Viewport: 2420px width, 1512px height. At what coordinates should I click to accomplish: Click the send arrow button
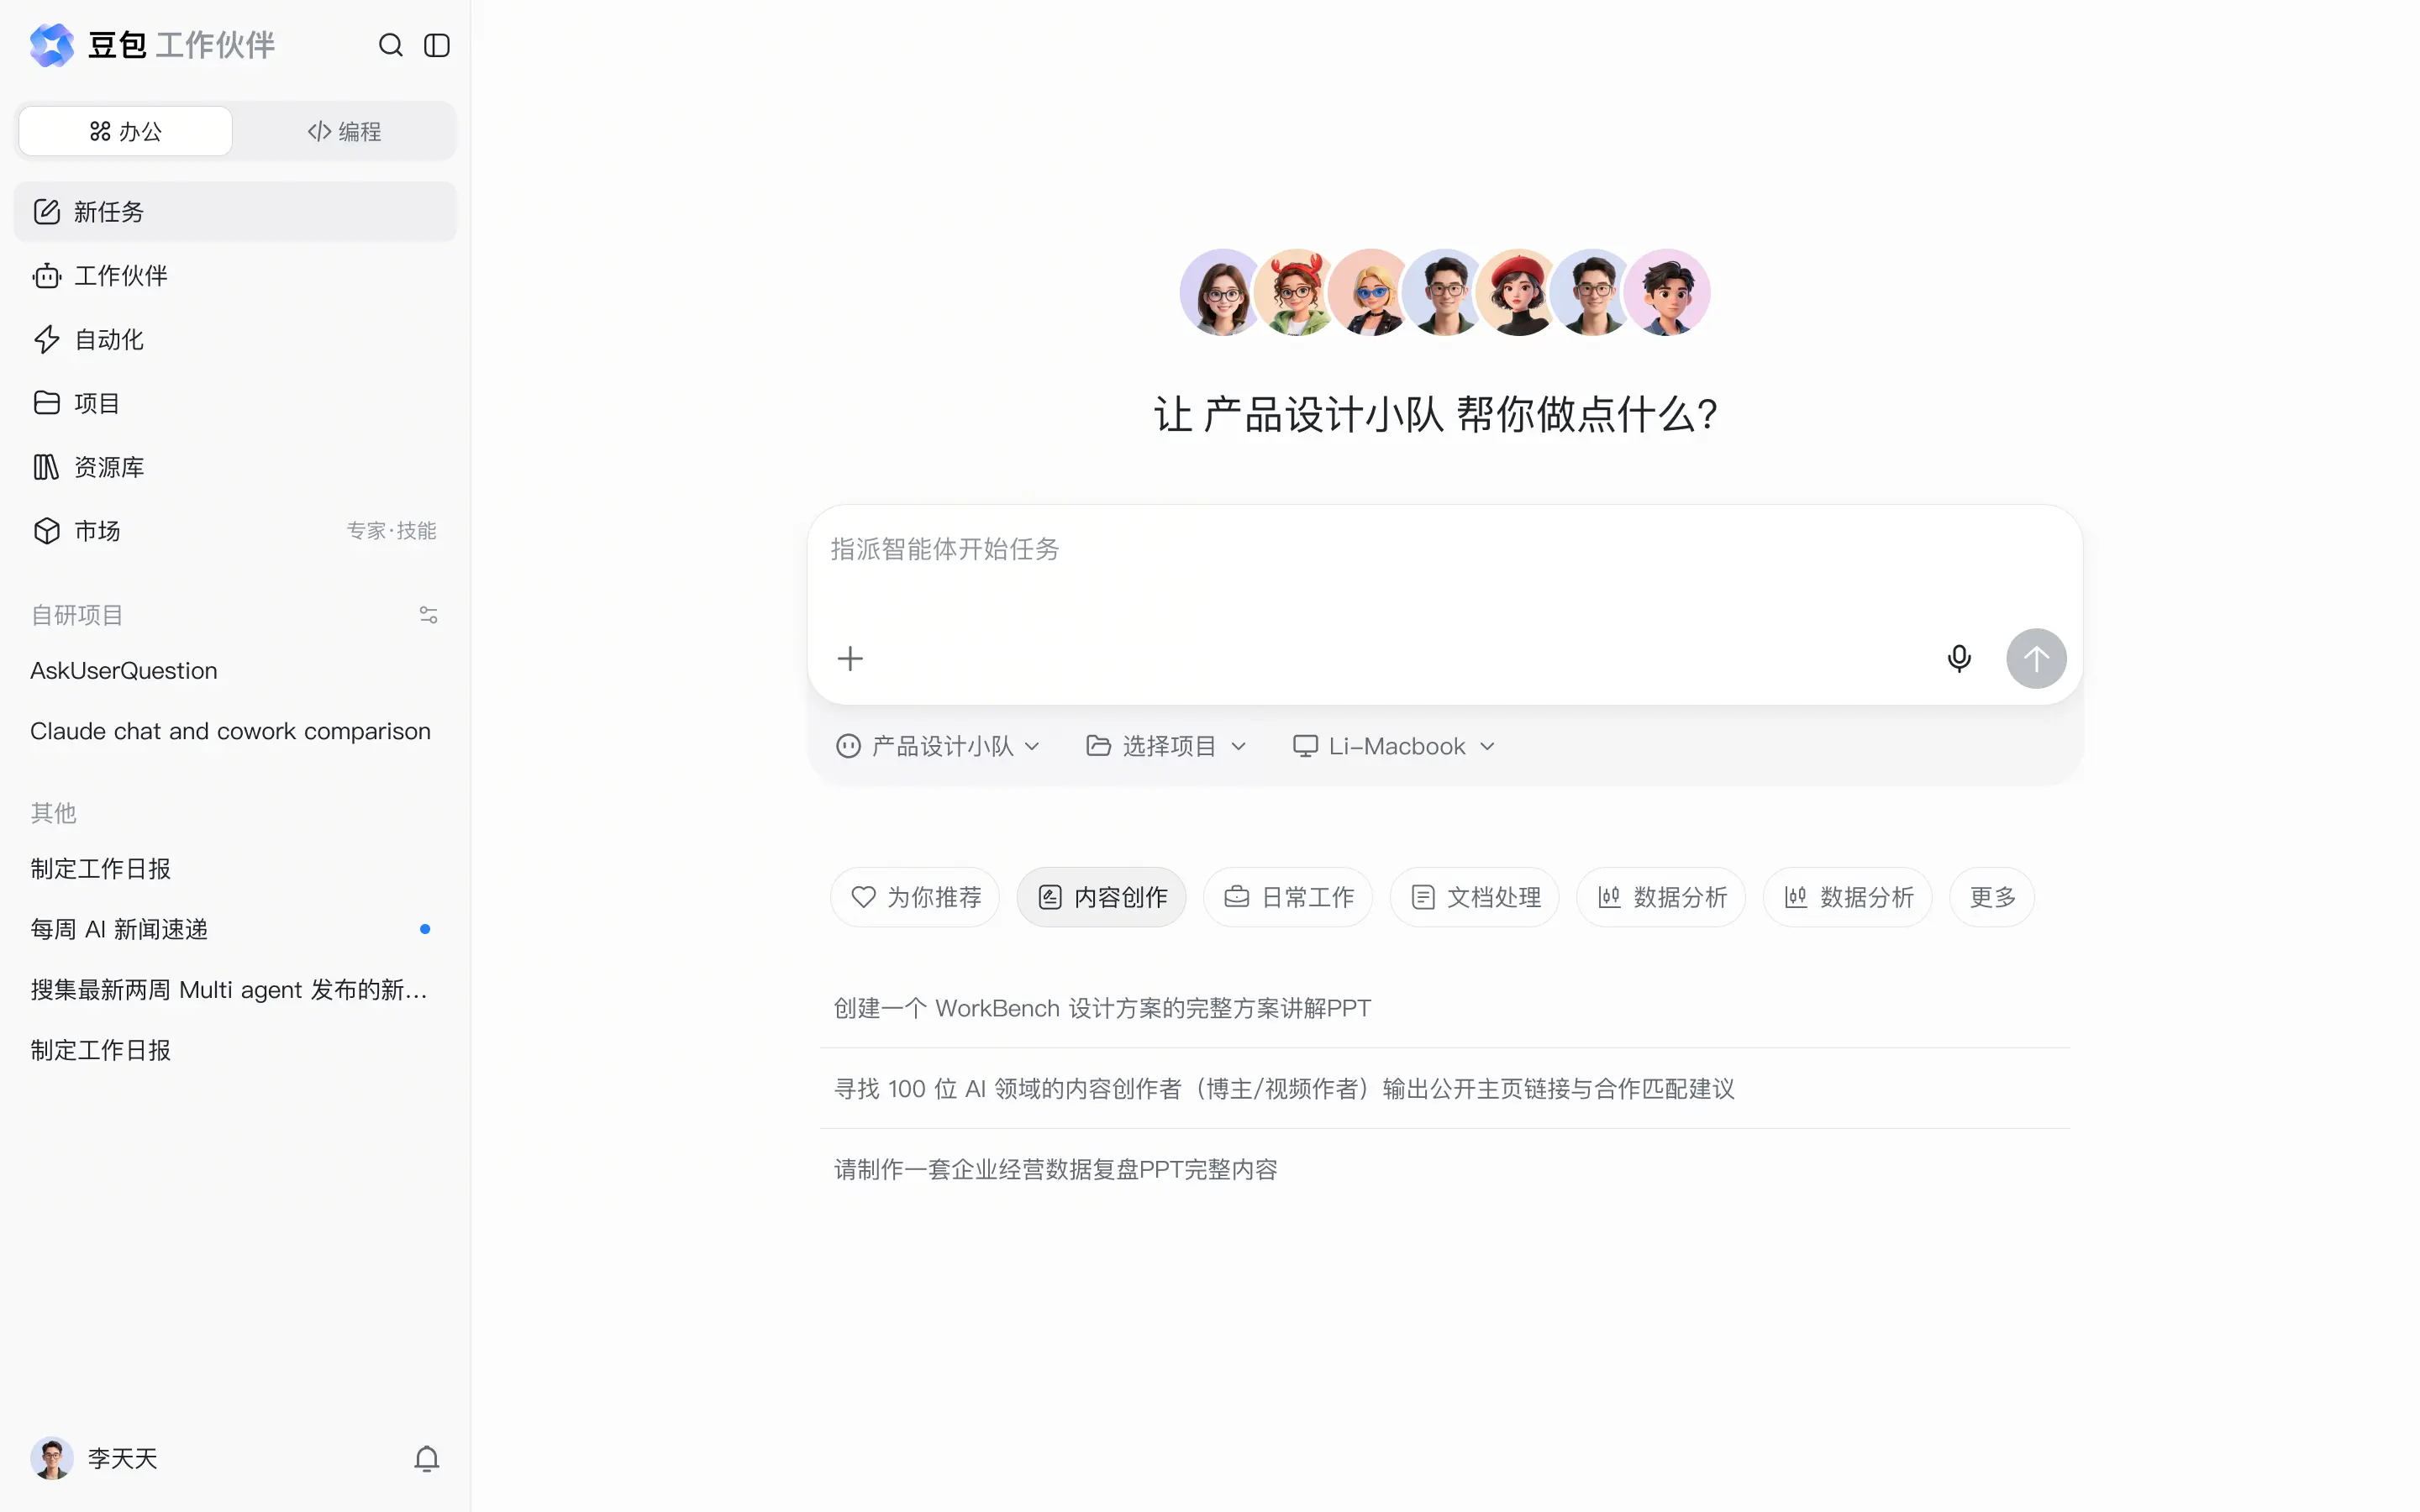tap(2036, 658)
